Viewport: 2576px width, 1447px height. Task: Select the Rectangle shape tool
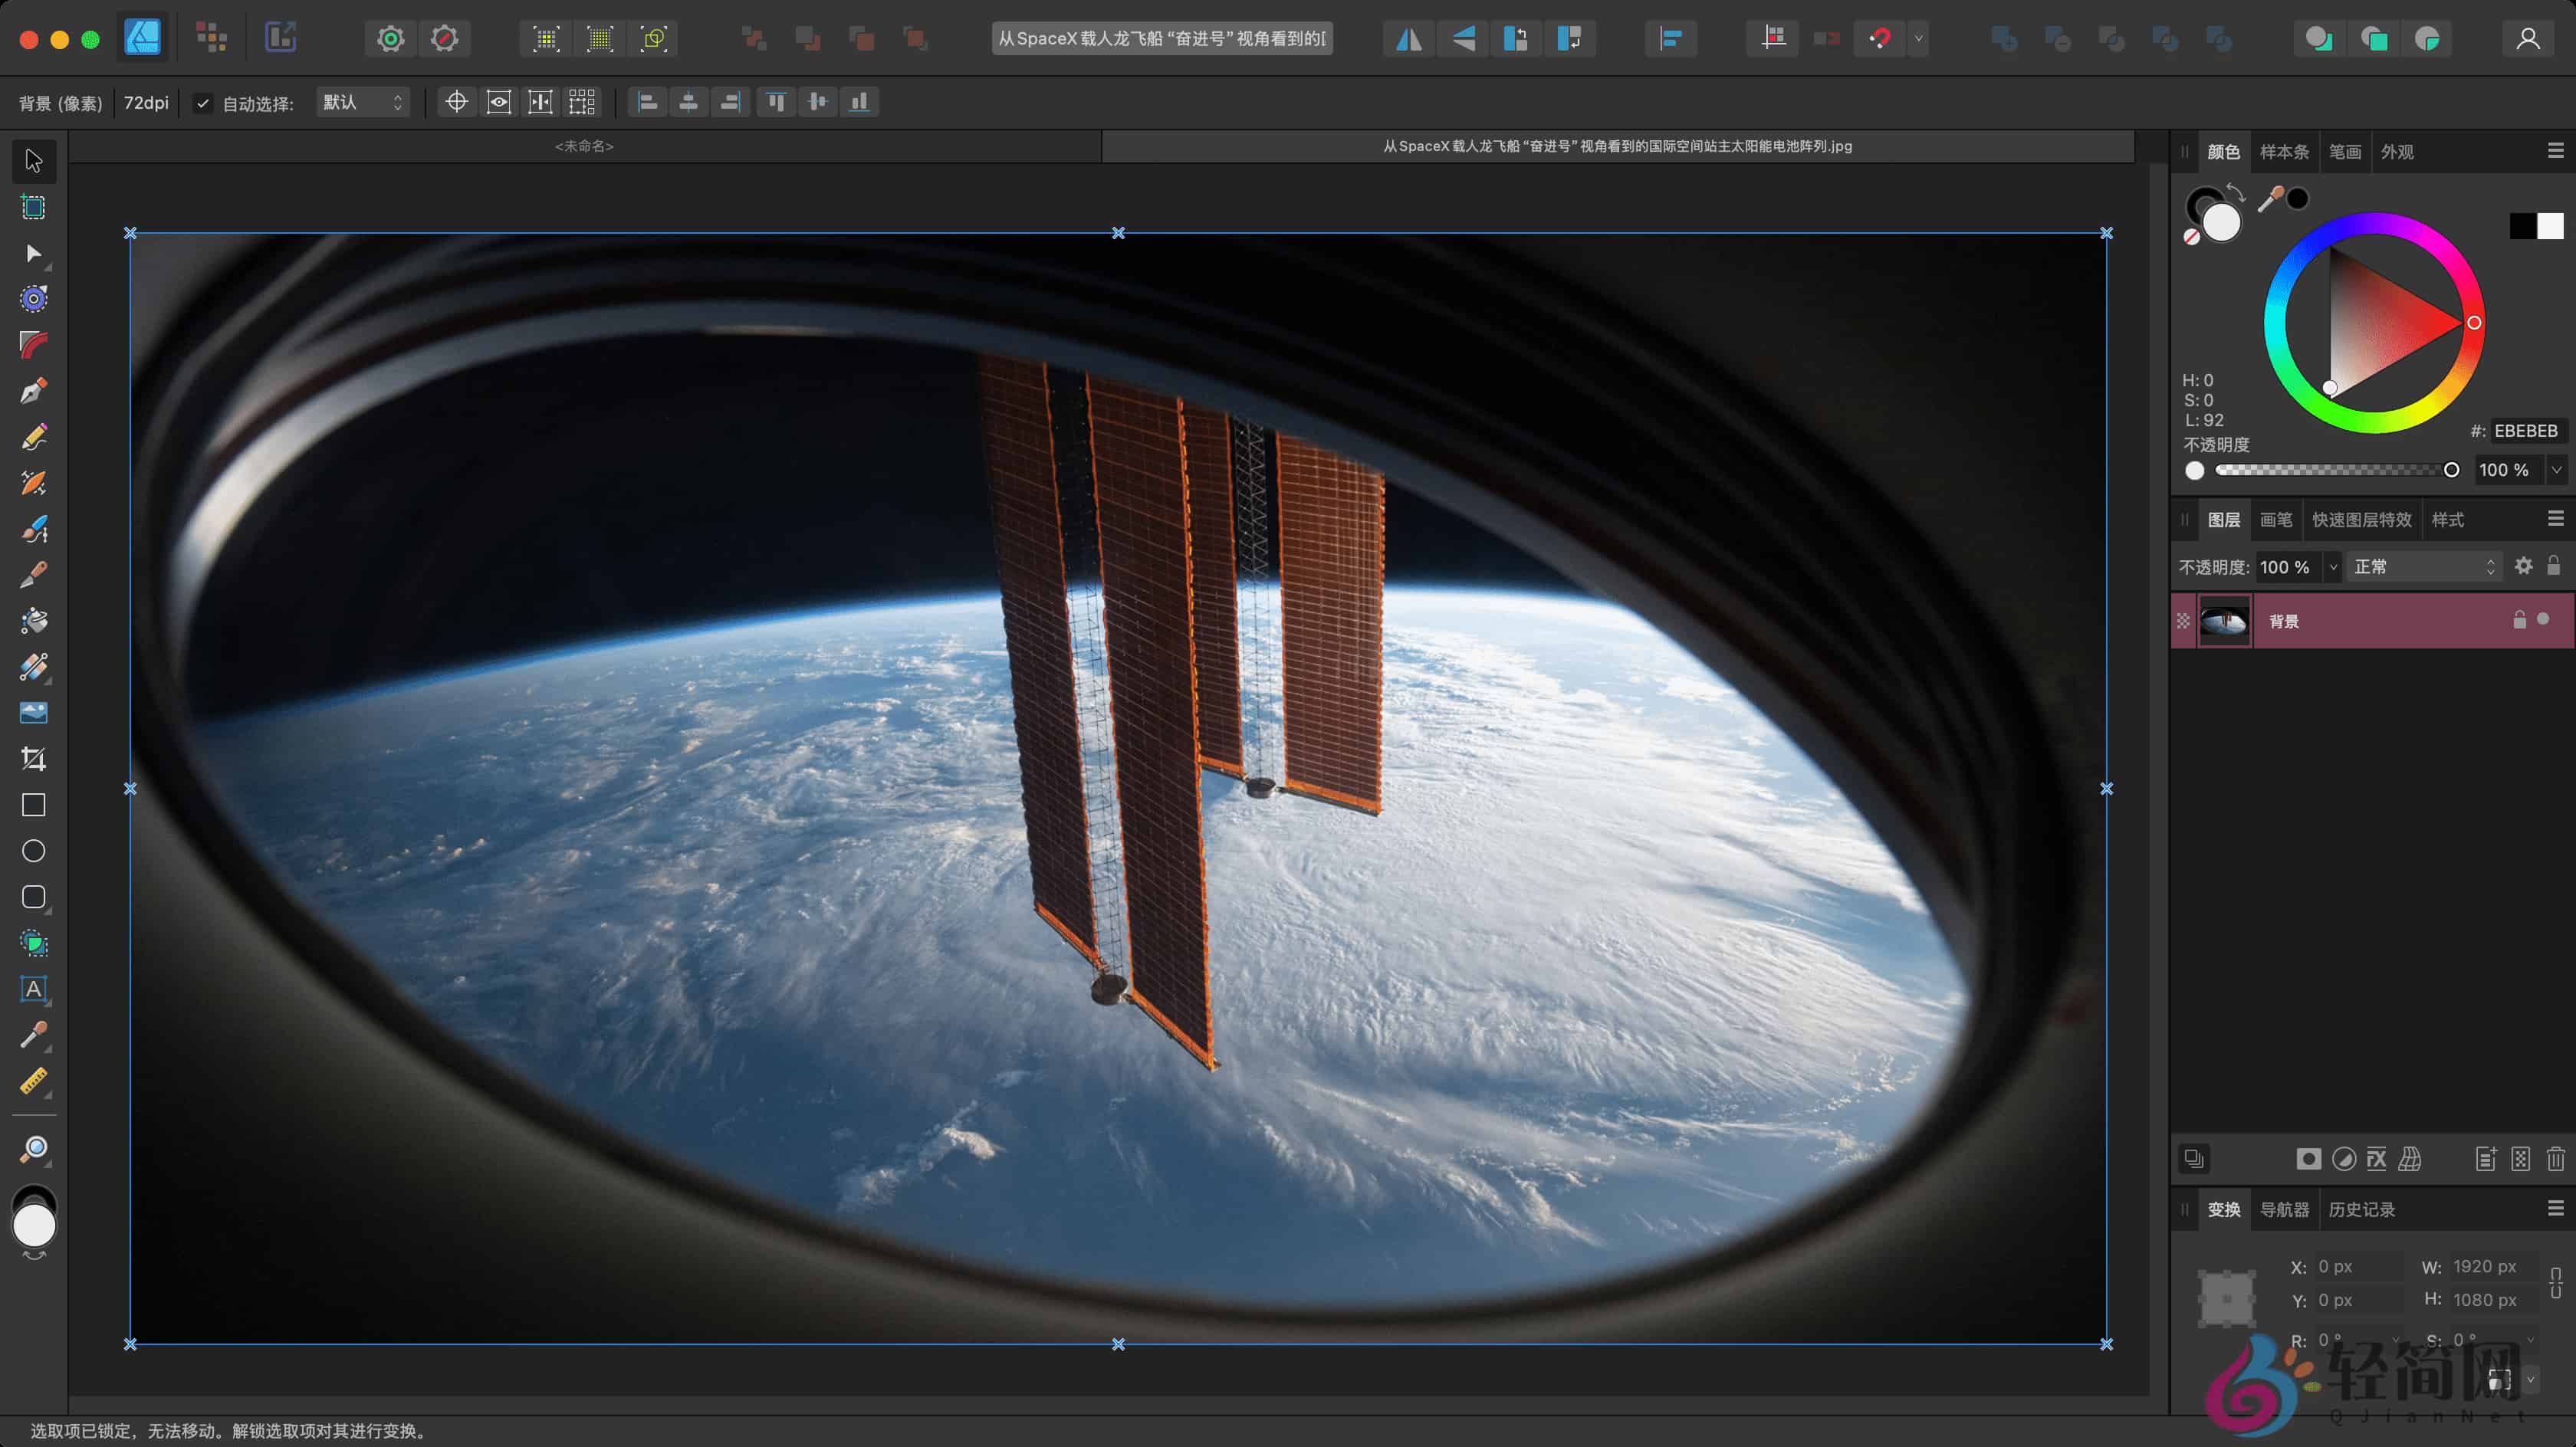click(33, 804)
